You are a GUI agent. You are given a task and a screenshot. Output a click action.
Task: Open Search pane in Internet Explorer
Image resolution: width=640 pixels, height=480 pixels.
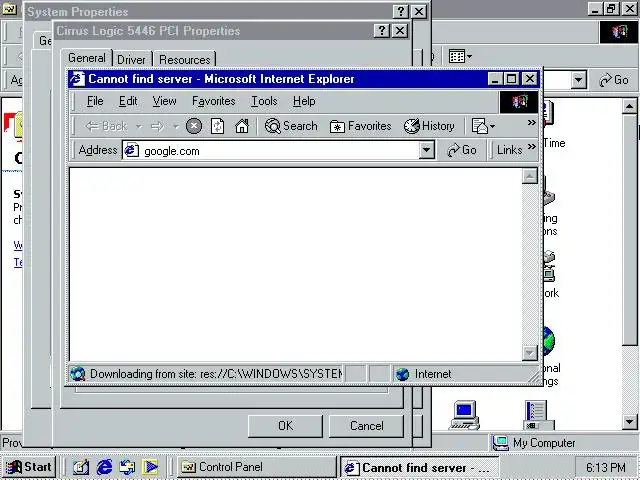[x=291, y=126]
